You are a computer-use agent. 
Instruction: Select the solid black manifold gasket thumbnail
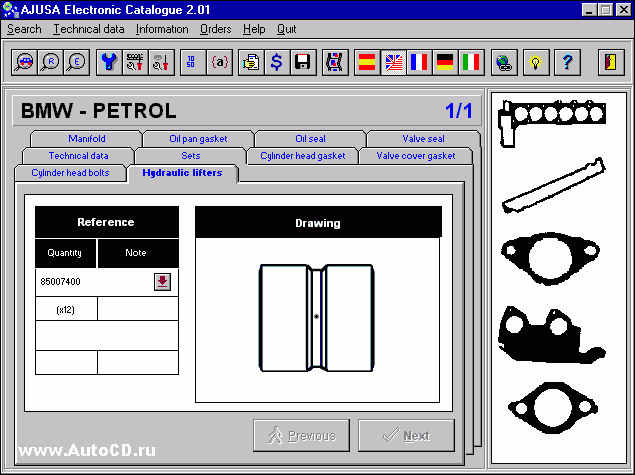tap(552, 334)
